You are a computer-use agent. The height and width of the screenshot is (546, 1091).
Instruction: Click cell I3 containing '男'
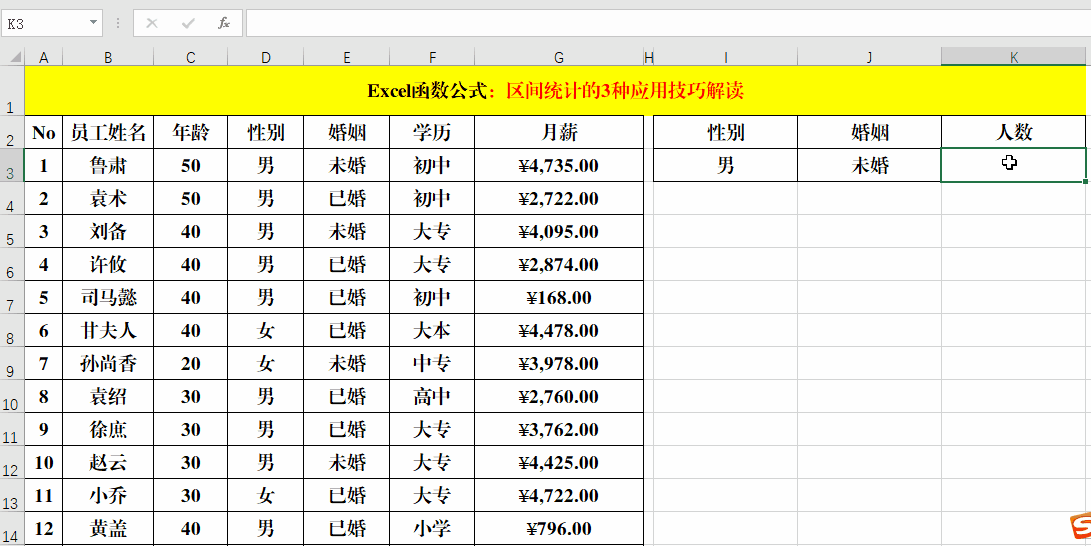coord(726,166)
